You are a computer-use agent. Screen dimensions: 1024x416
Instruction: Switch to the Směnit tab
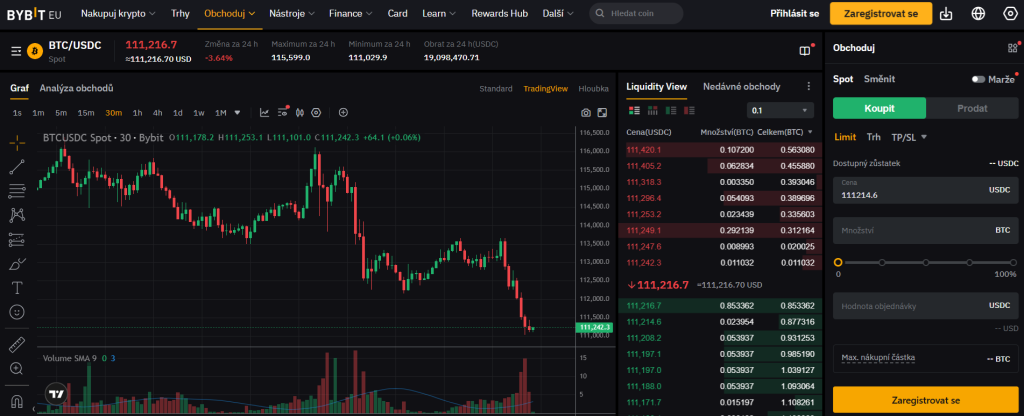[879, 79]
